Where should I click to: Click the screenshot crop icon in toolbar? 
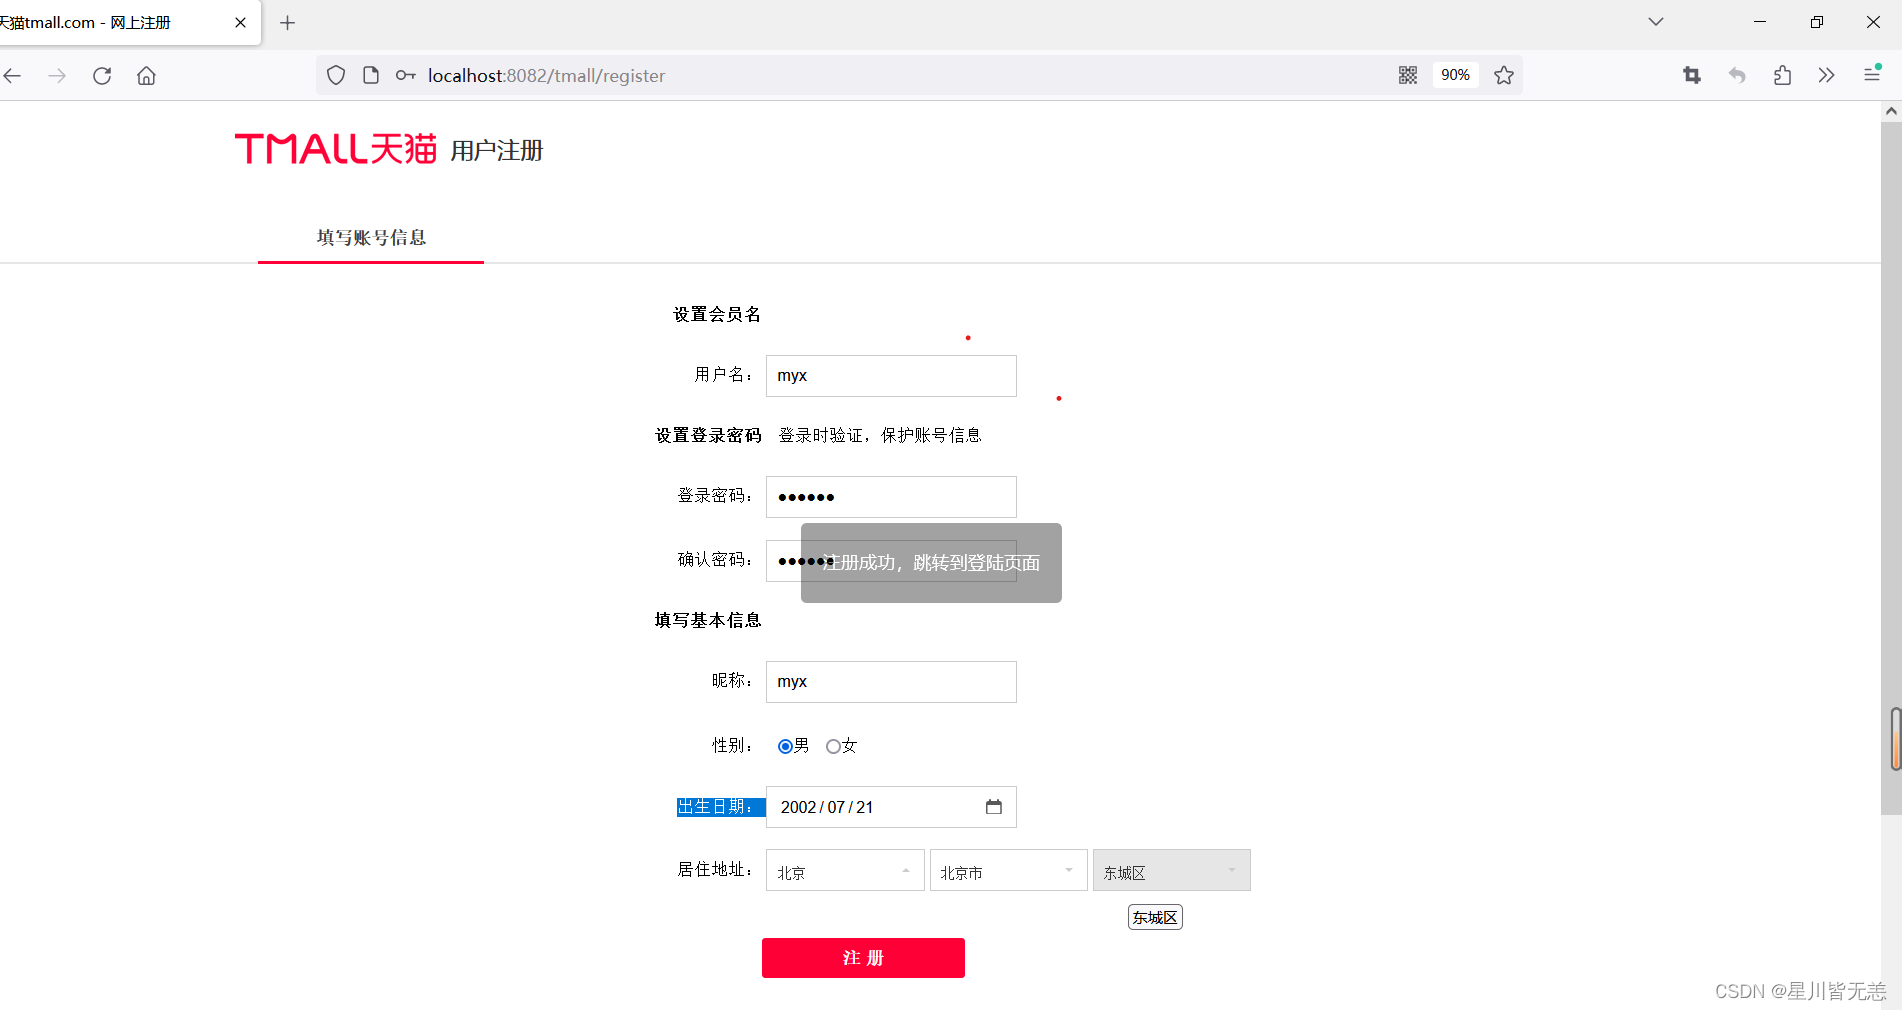[1692, 75]
